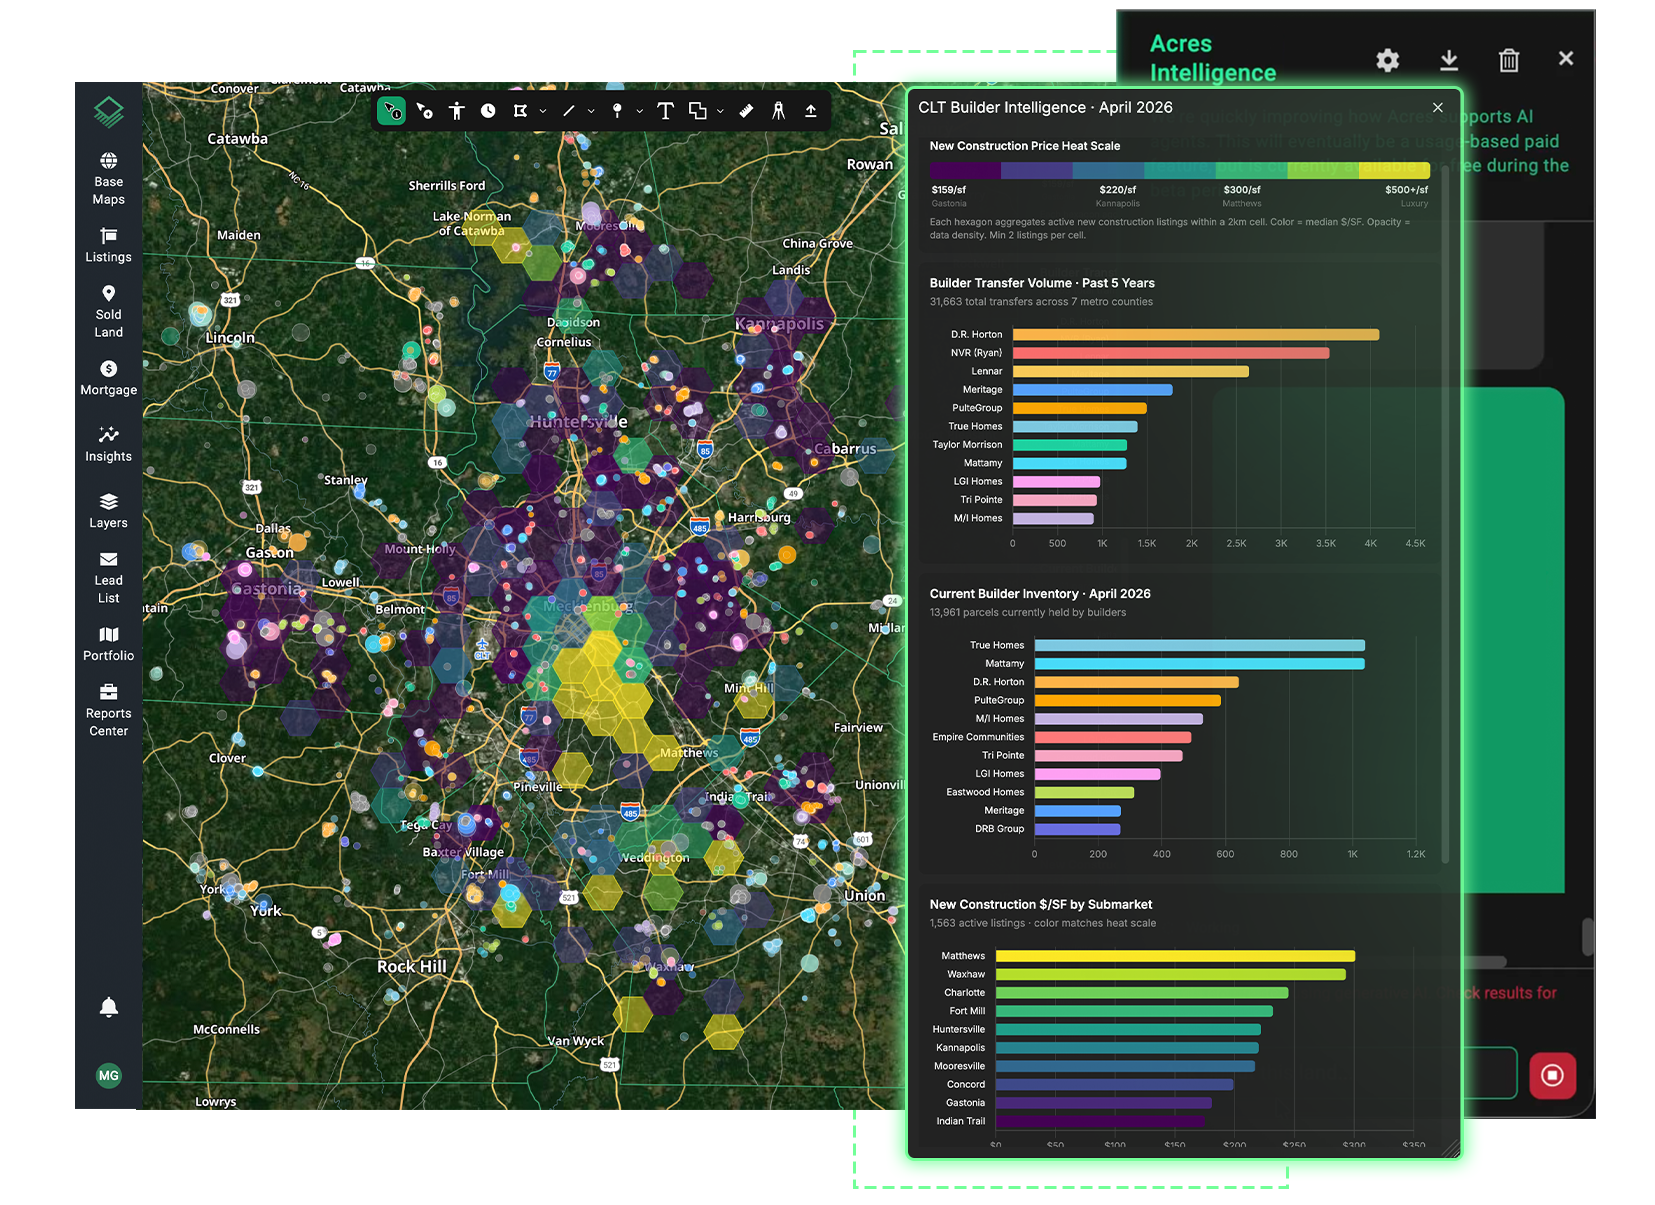Open Sold Land in sidebar
Image resolution: width=1655 pixels, height=1205 pixels.
pyautogui.click(x=108, y=312)
